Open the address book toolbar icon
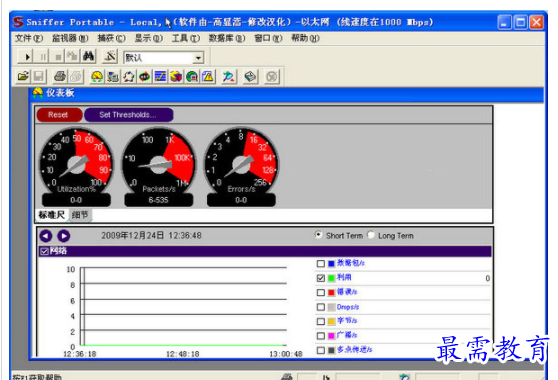This screenshot has width=558, height=380. click(250, 76)
